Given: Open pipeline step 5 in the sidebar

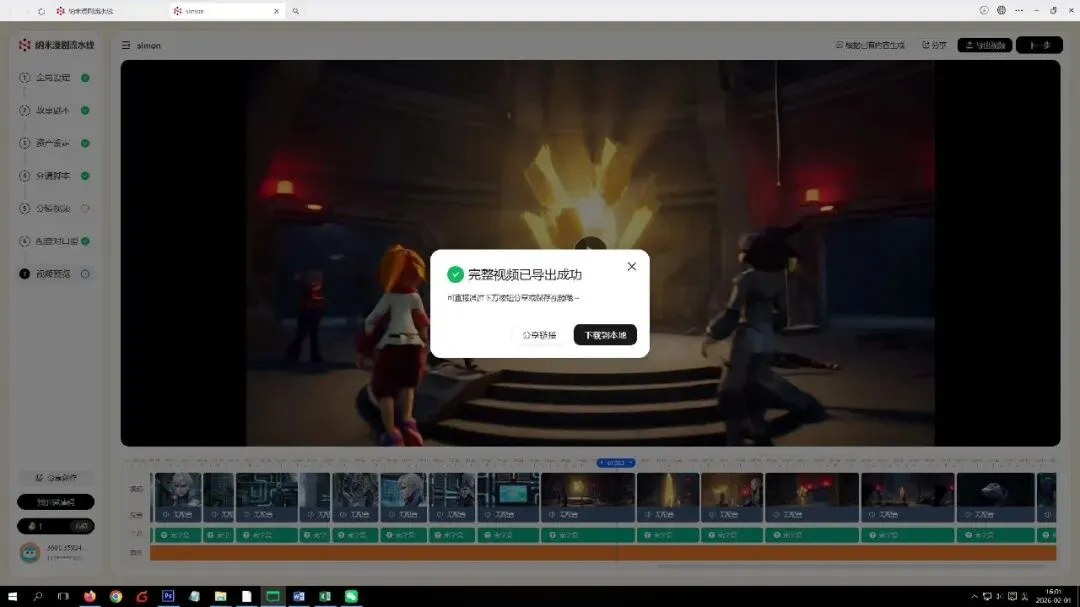Looking at the screenshot, I should click(x=53, y=209).
